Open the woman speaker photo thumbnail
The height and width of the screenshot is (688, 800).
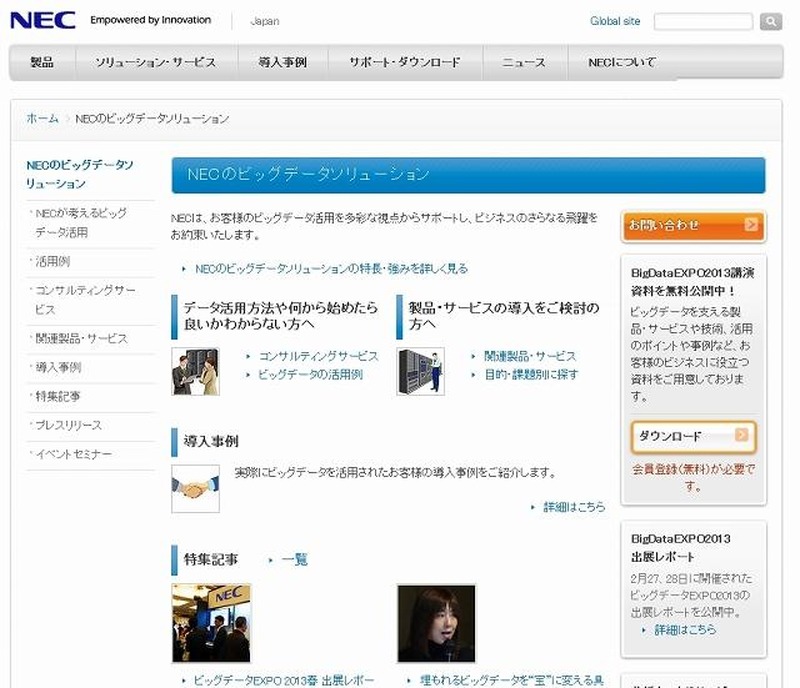click(436, 623)
